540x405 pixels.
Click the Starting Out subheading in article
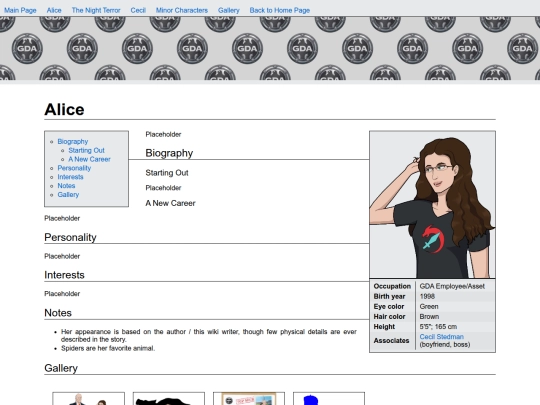pyautogui.click(x=167, y=173)
